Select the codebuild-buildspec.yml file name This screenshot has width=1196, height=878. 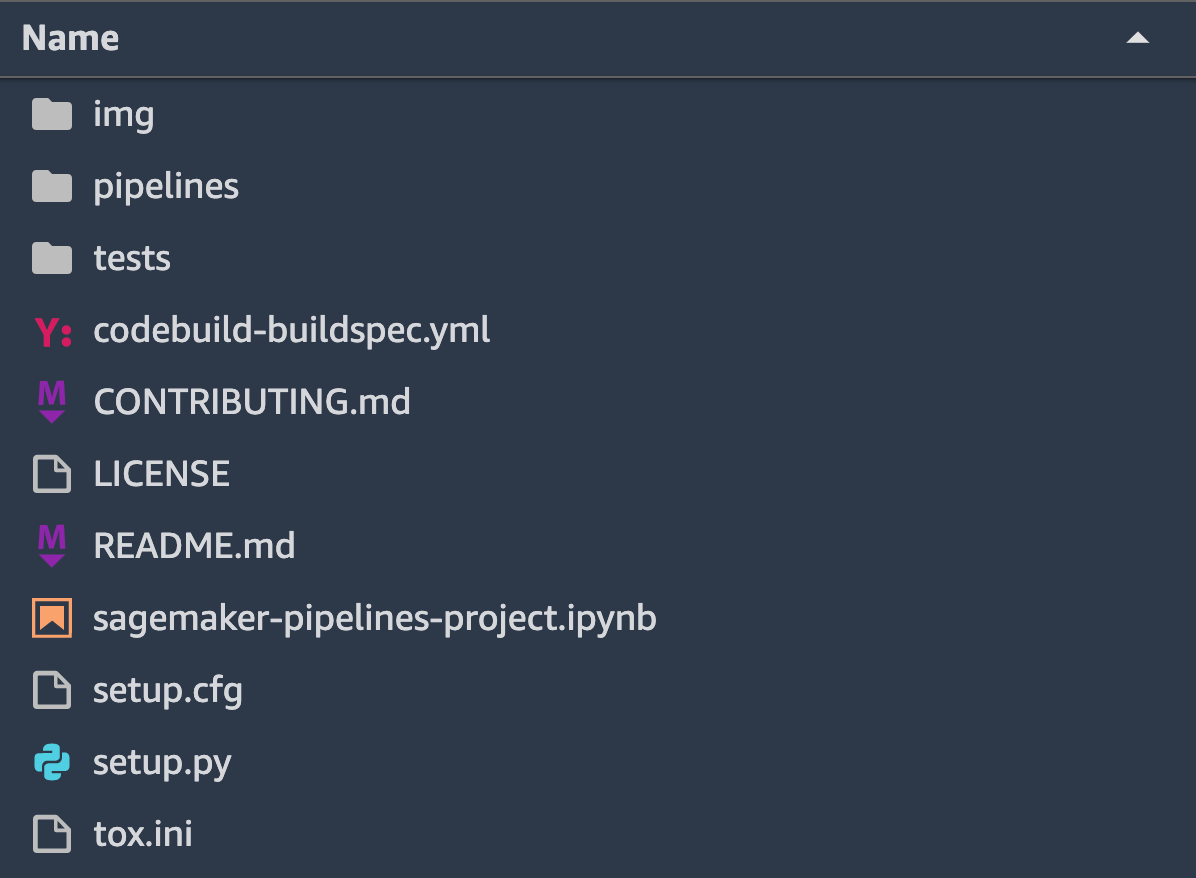point(292,330)
